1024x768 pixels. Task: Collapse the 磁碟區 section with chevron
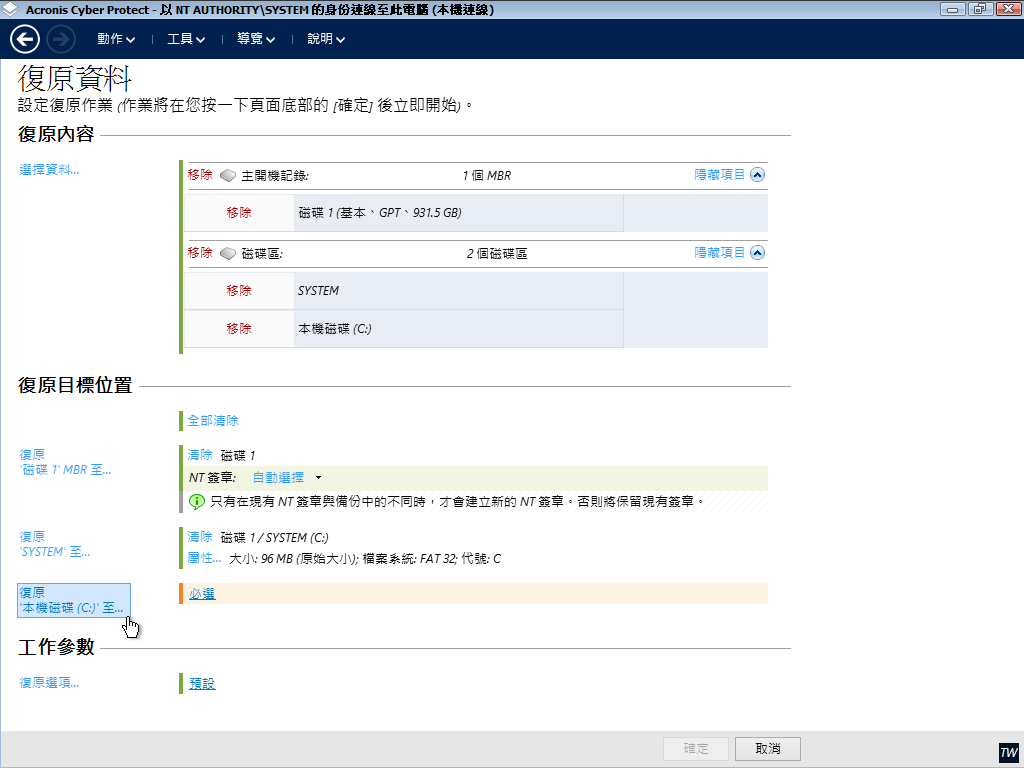757,253
